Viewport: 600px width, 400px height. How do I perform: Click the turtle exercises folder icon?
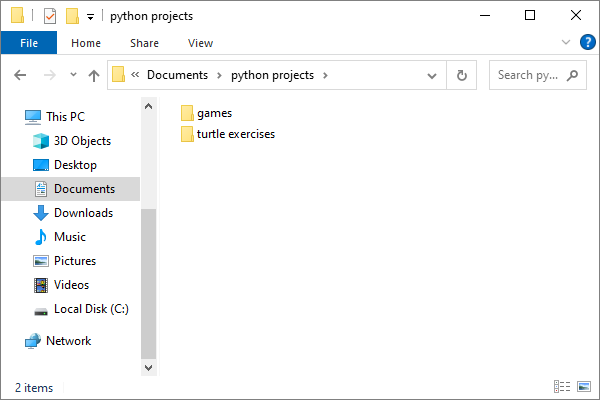pyautogui.click(x=187, y=134)
